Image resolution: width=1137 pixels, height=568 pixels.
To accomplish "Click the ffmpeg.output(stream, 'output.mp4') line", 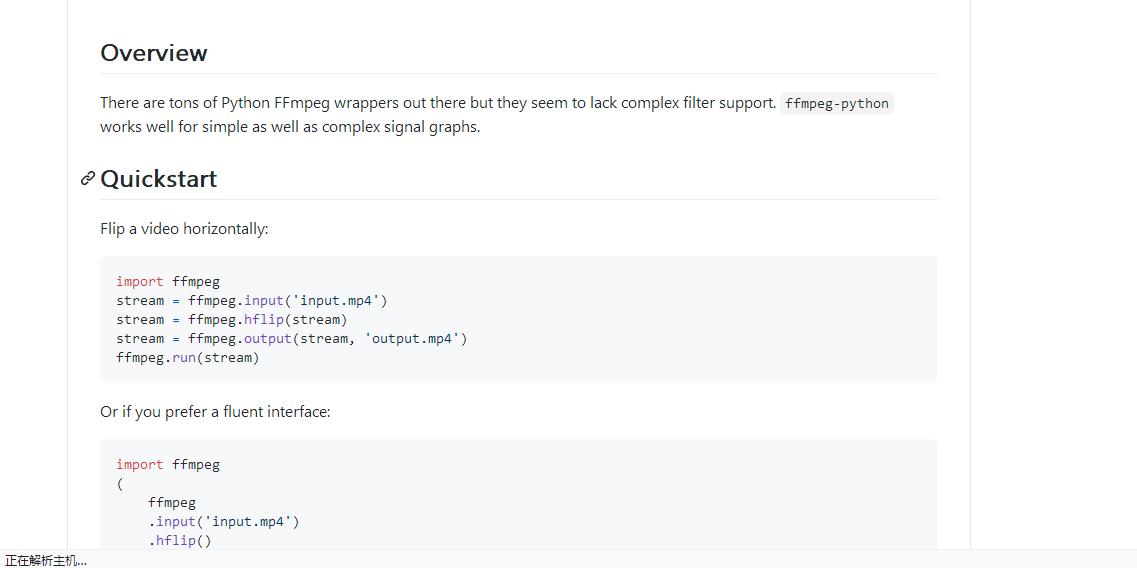I will (291, 339).
